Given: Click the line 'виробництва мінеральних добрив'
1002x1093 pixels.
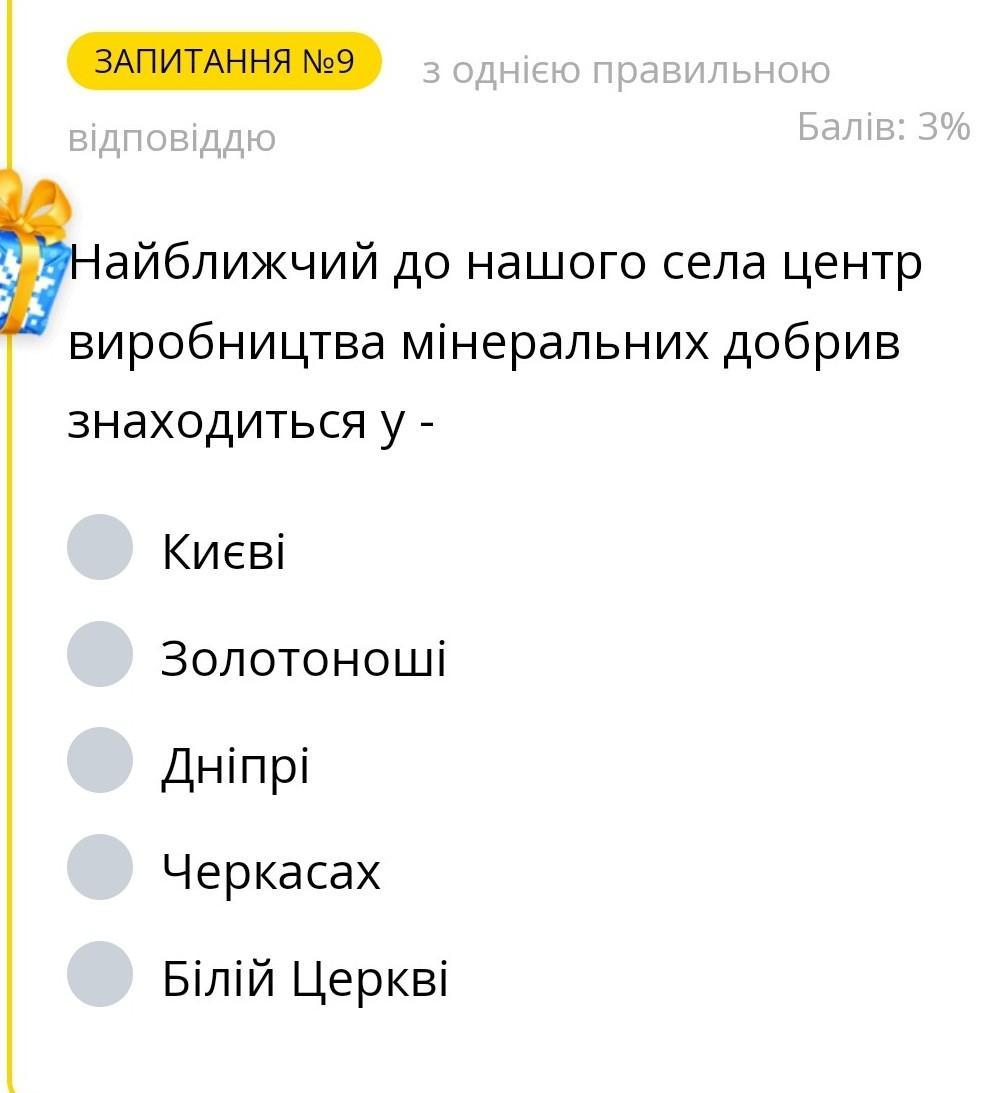Looking at the screenshot, I should pyautogui.click(x=484, y=343).
